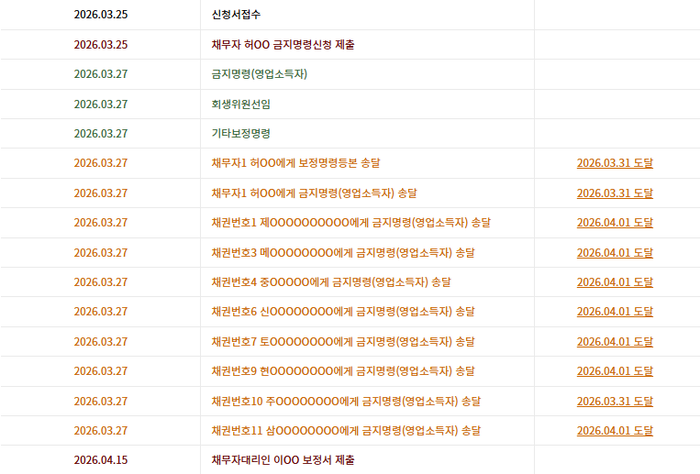Open 도달 link for 채권번호7 row

pyautogui.click(x=615, y=342)
